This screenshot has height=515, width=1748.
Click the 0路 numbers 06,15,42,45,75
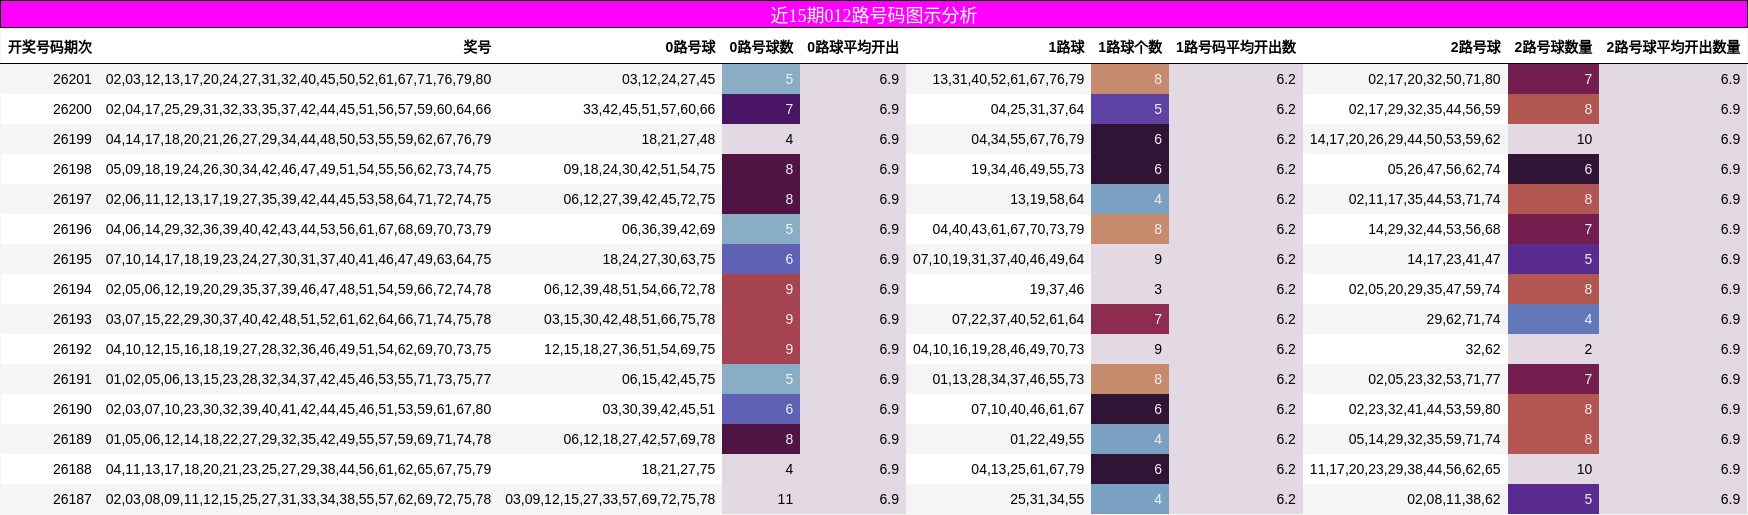pos(669,379)
